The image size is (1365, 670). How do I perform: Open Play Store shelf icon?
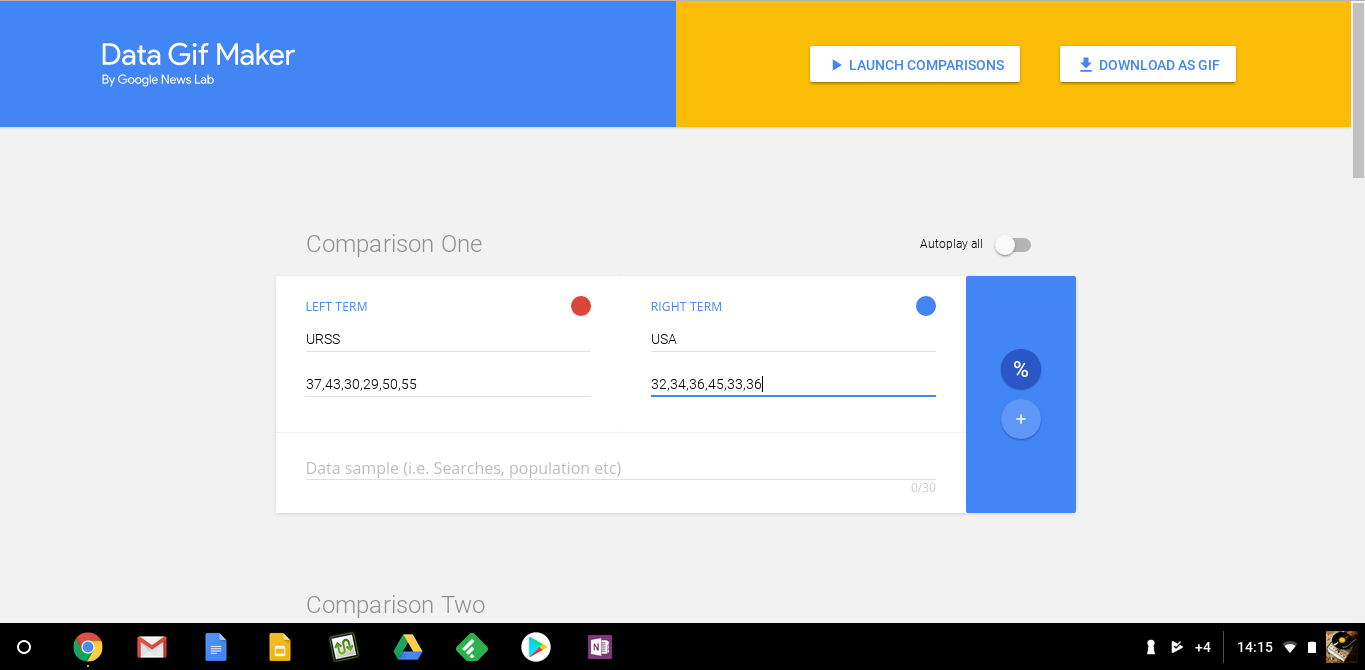(536, 647)
